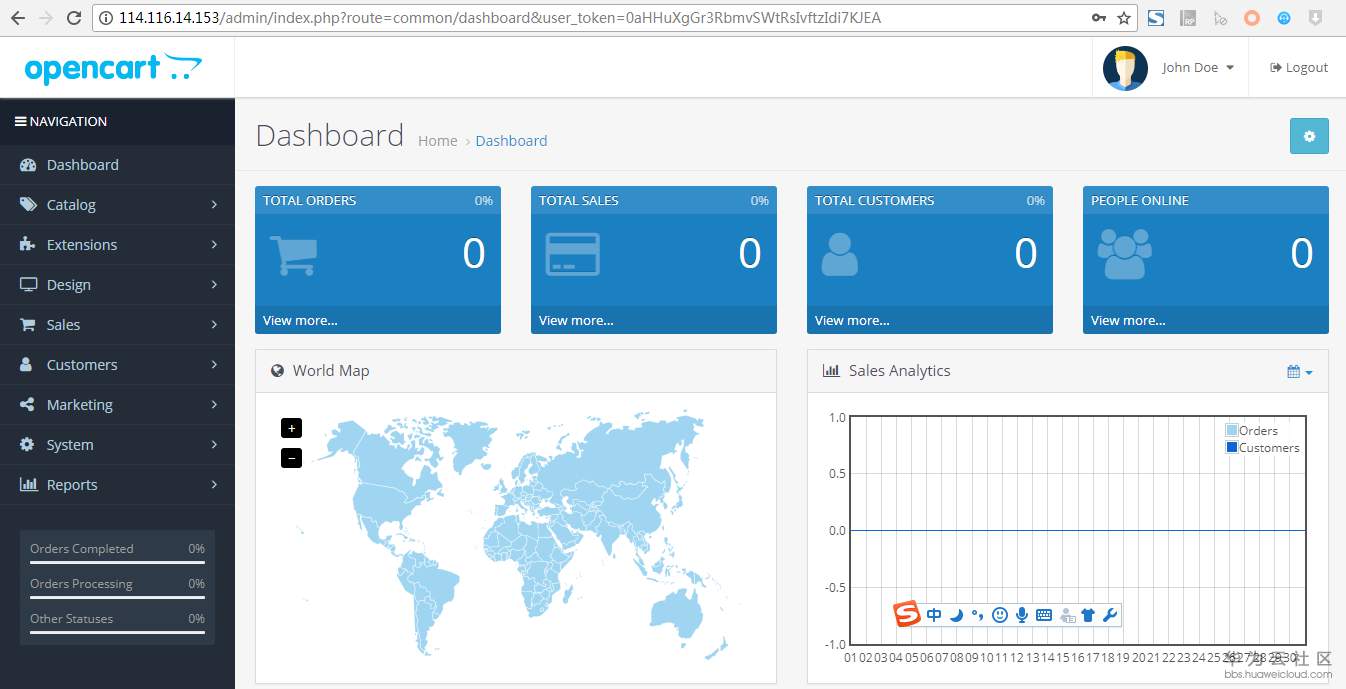View more under Total Customers
The height and width of the screenshot is (689, 1346).
[852, 320]
